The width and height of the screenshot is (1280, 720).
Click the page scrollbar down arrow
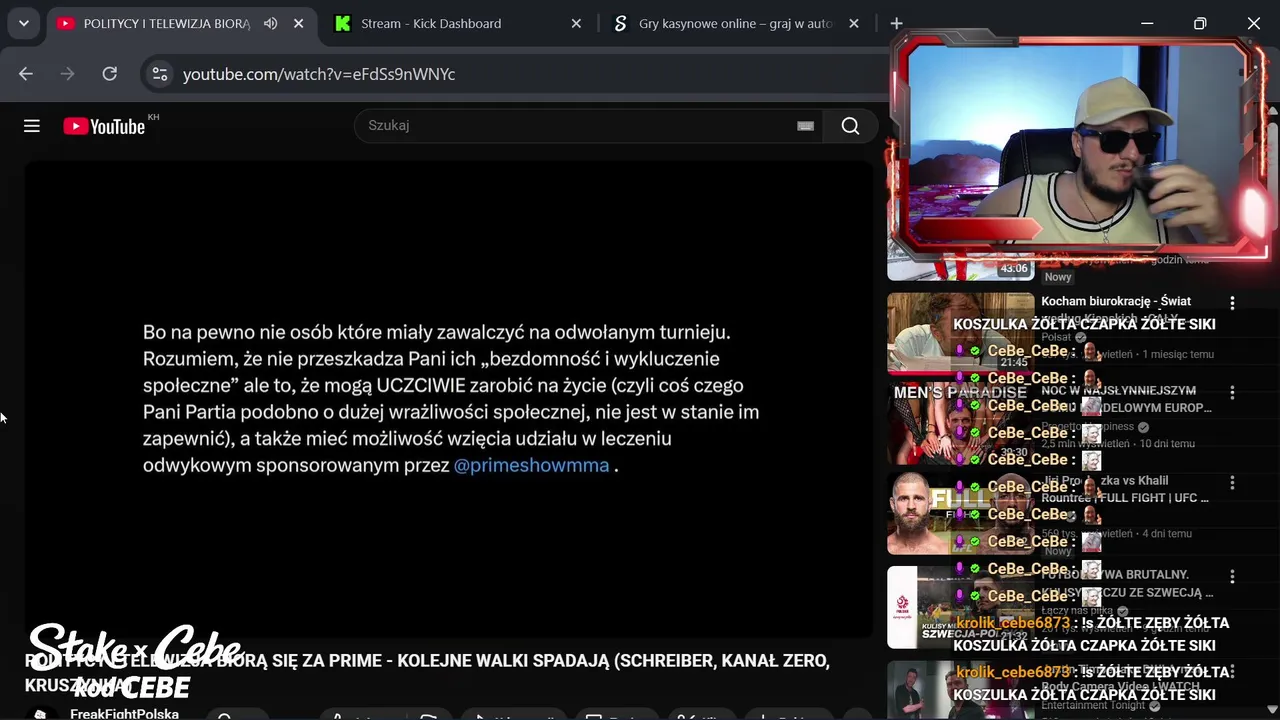1272,712
